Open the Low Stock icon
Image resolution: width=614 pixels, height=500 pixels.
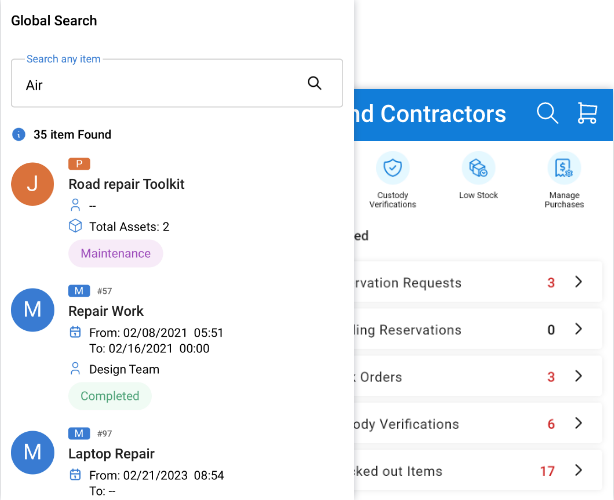(478, 168)
